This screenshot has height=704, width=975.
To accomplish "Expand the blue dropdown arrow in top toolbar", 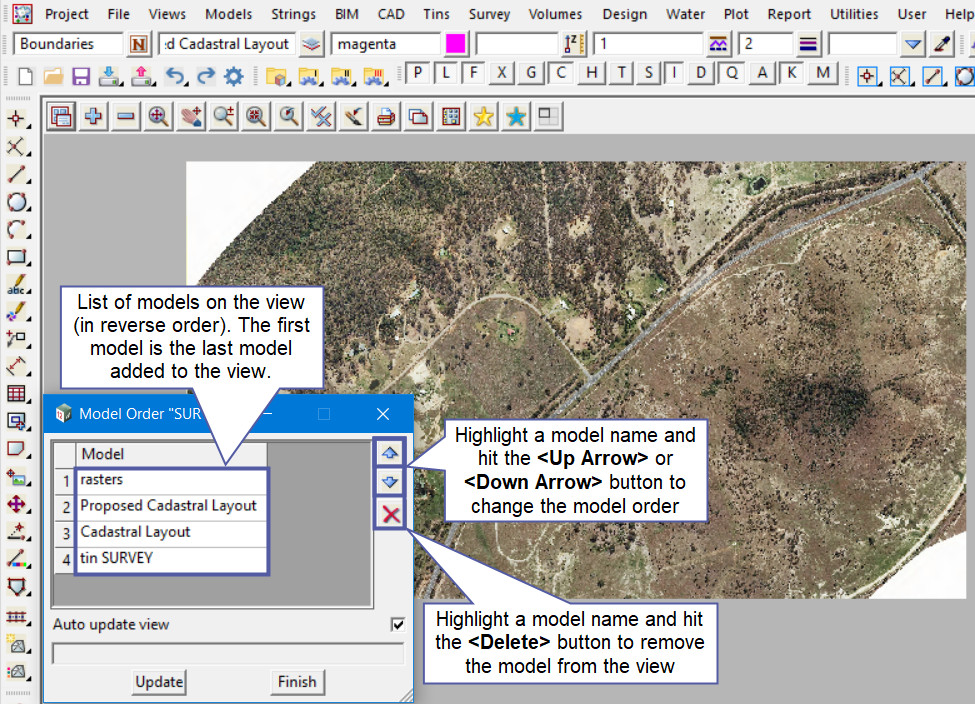I will (912, 44).
